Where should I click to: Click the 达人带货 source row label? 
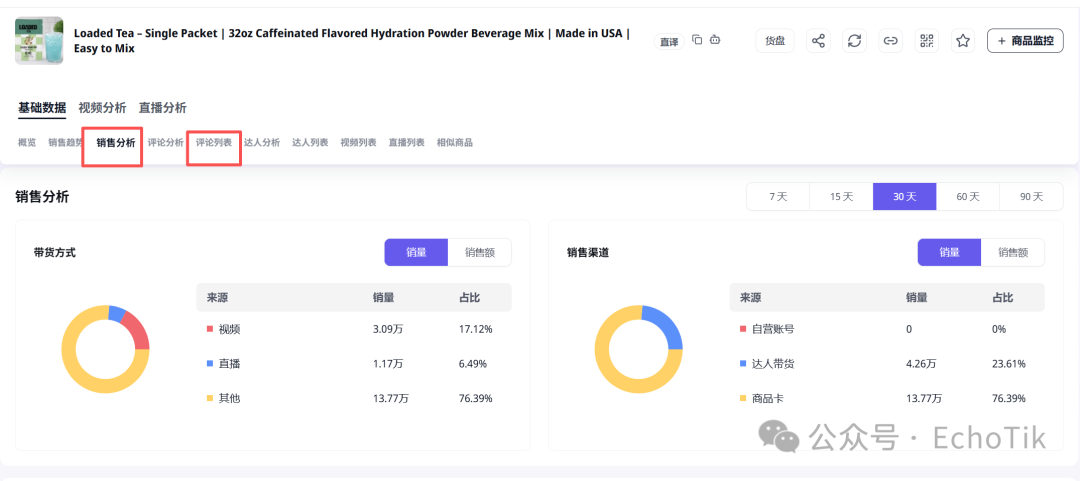tap(773, 364)
